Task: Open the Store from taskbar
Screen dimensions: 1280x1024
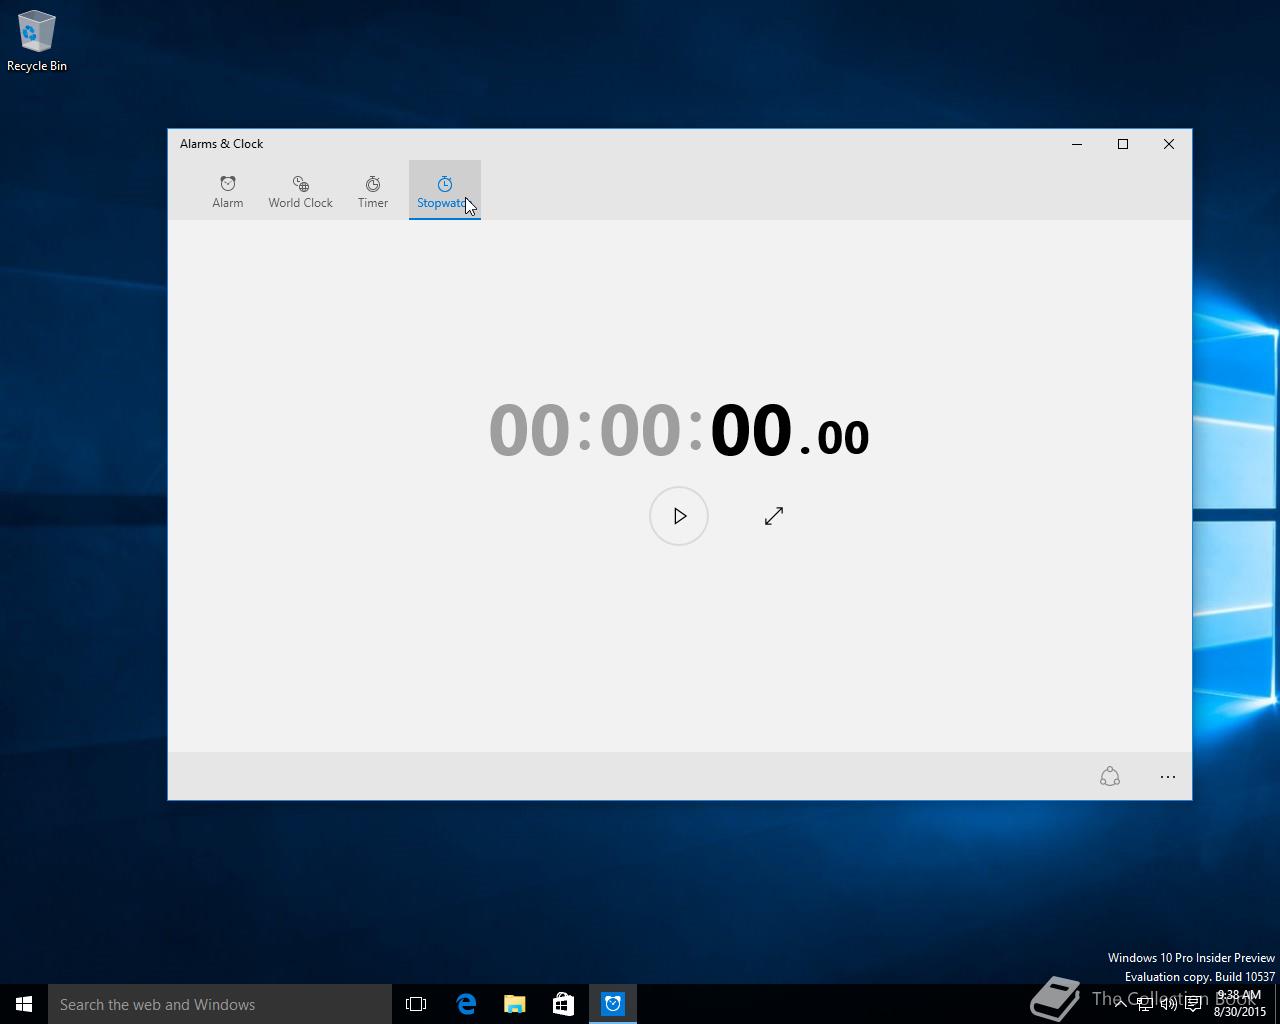Action: click(564, 1004)
